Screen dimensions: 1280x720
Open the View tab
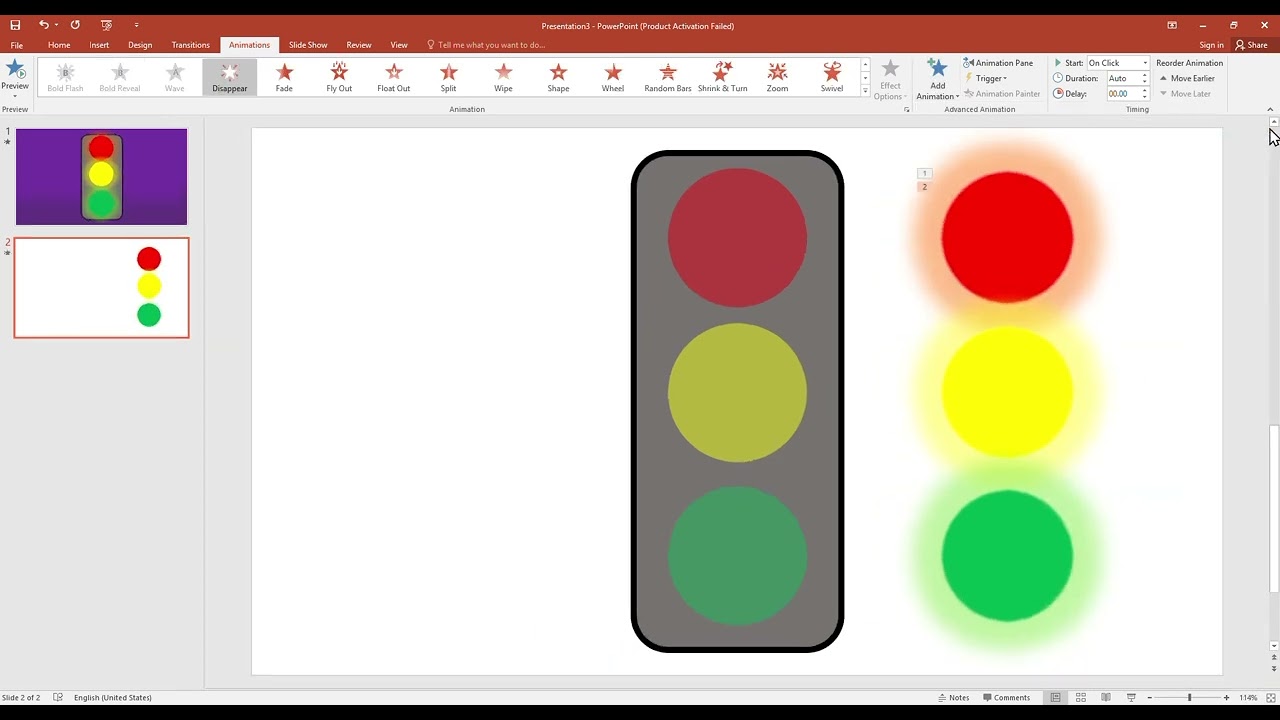(399, 45)
